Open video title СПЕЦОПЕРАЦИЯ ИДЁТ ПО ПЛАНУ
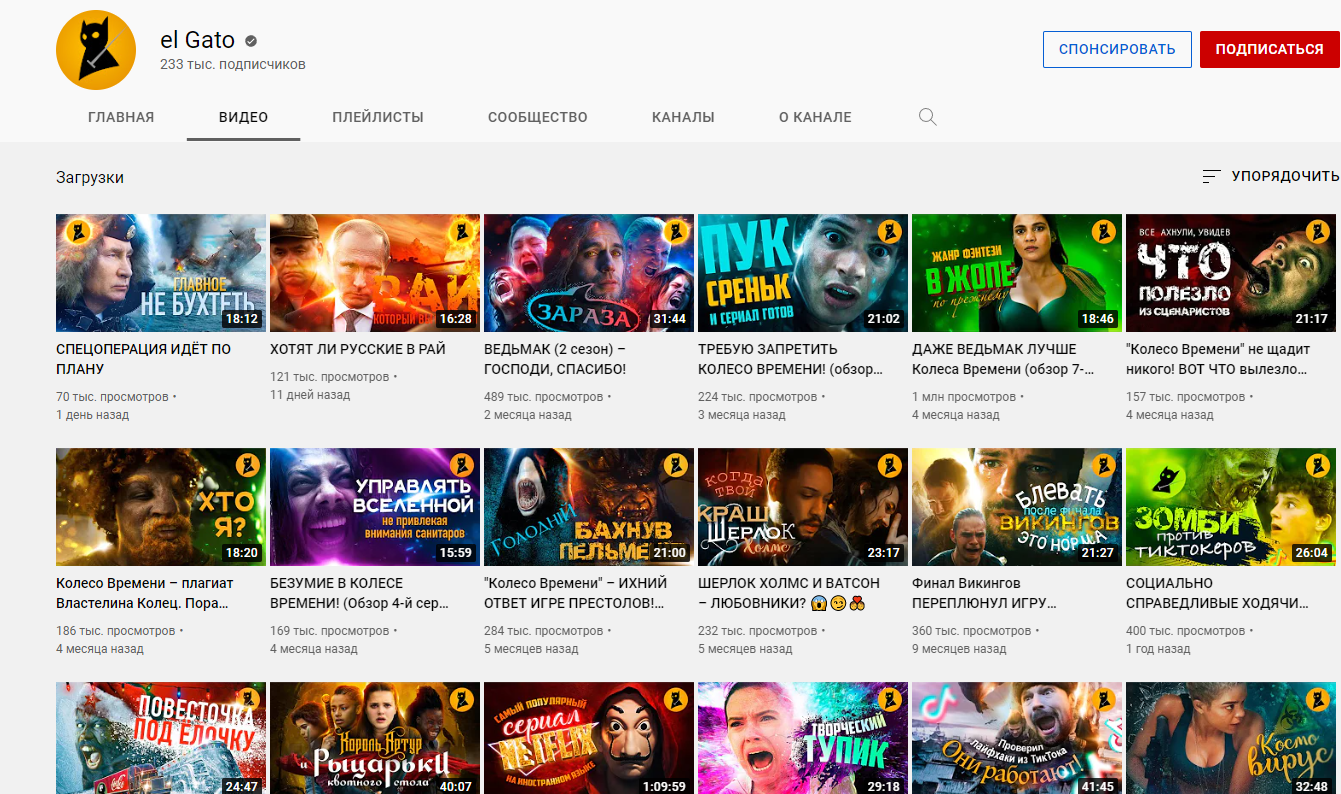The image size is (1341, 794). 143,359
